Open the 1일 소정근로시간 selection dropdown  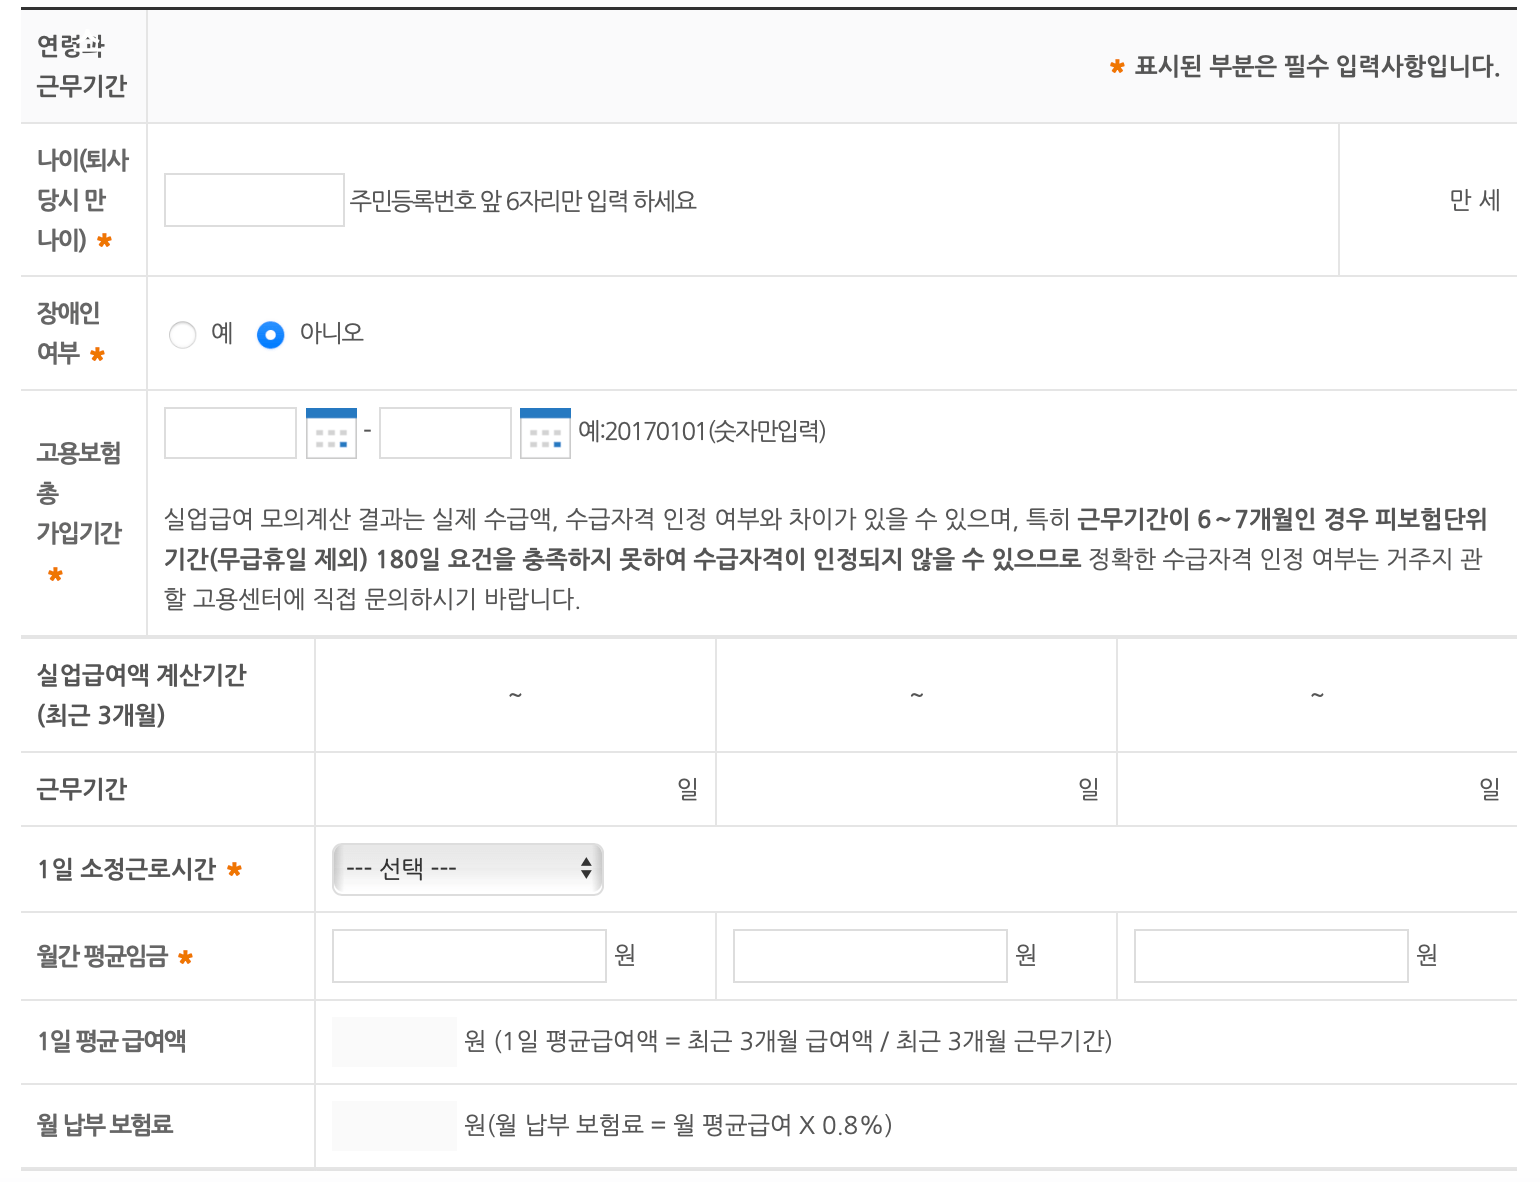467,869
